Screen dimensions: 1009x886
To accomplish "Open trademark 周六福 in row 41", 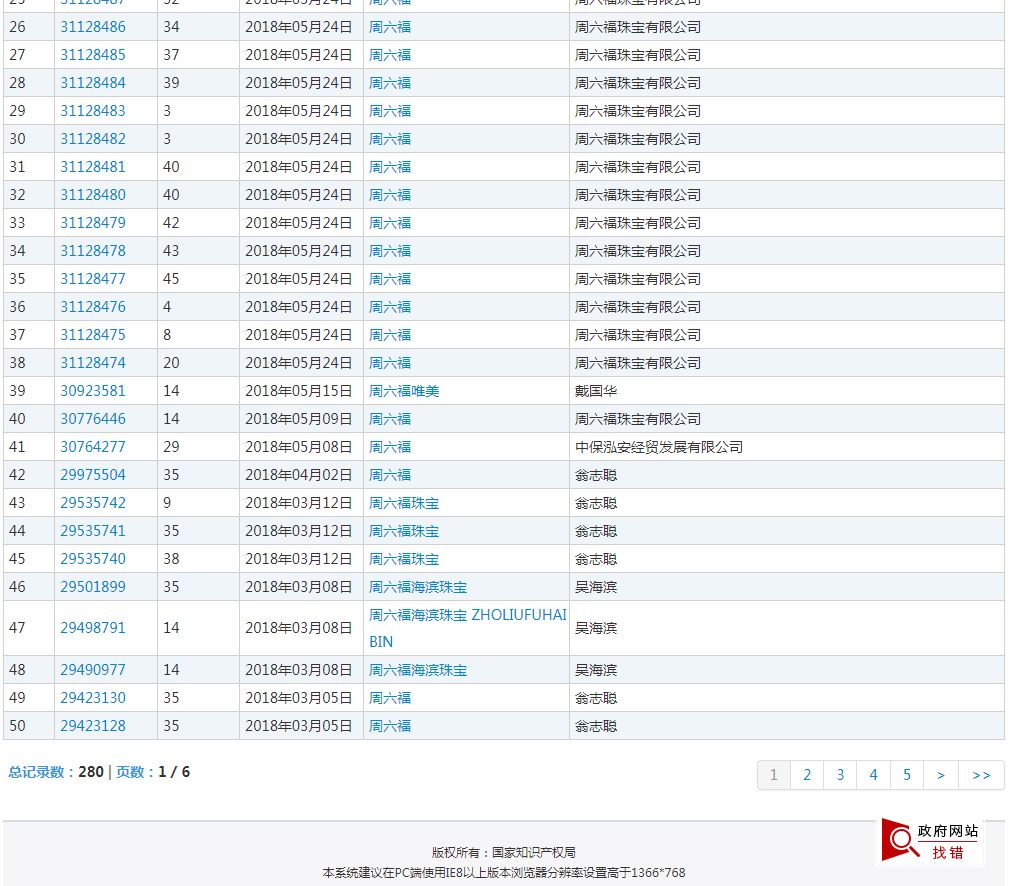I will [390, 447].
